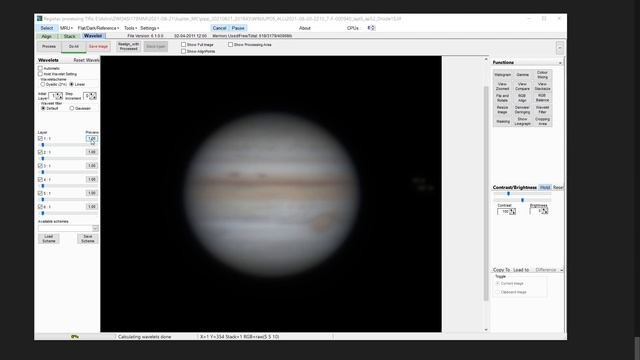This screenshot has width=640, height=360.
Task: Open View Compare function
Action: point(522,86)
